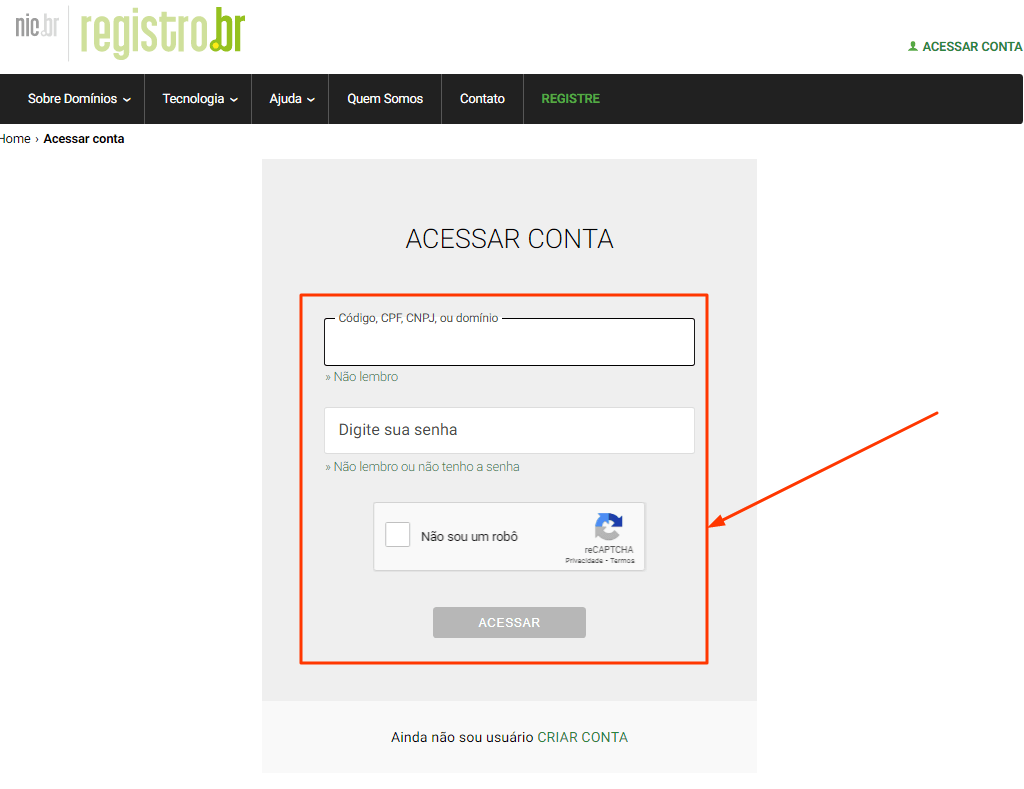Open the Privacidade link under reCAPTCHA
The width and height of the screenshot is (1024, 789).
click(x=582, y=560)
